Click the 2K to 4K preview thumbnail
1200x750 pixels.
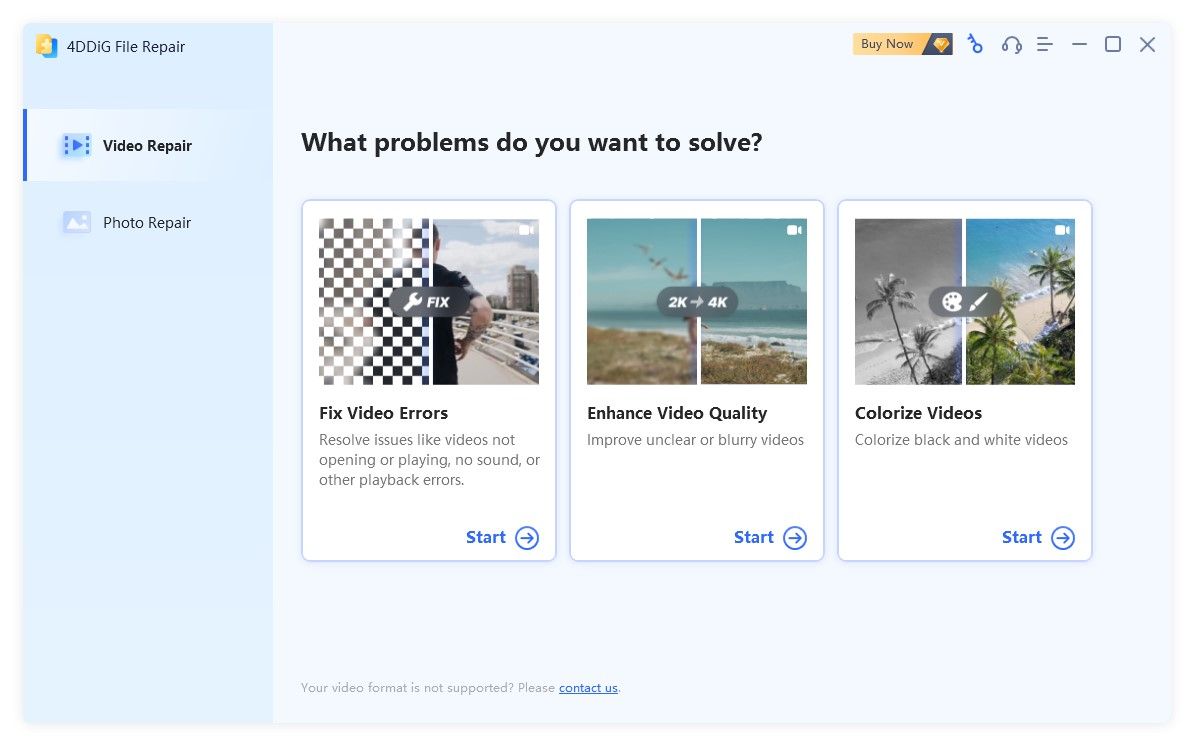click(696, 301)
